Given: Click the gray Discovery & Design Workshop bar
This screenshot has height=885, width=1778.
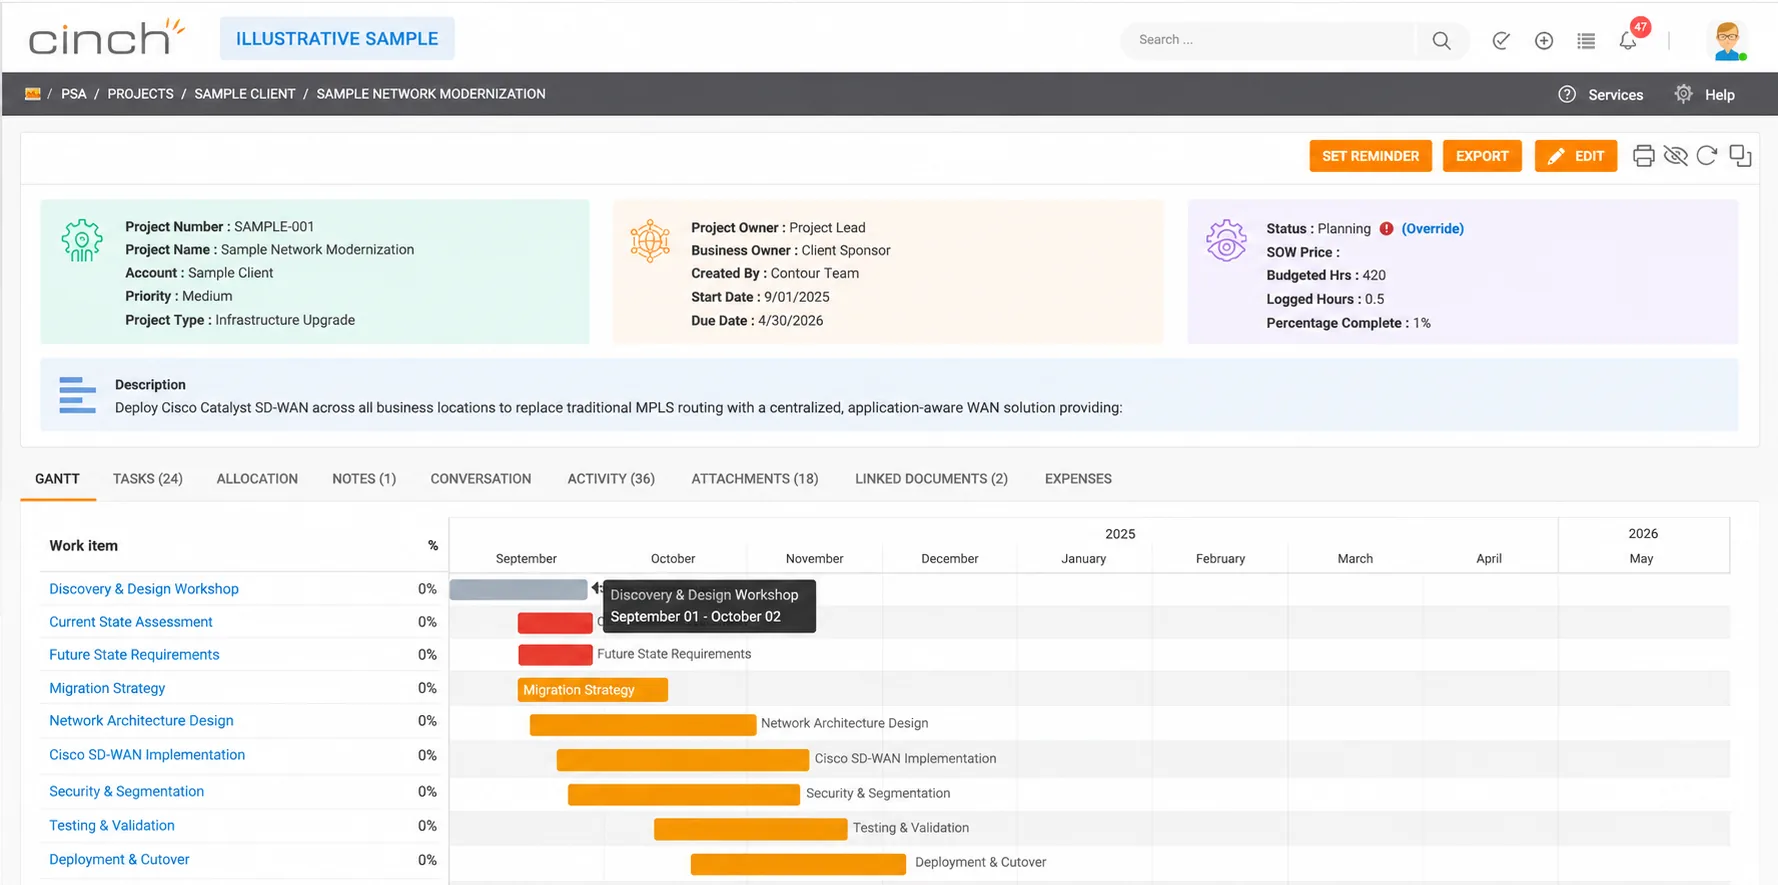Looking at the screenshot, I should tap(518, 590).
